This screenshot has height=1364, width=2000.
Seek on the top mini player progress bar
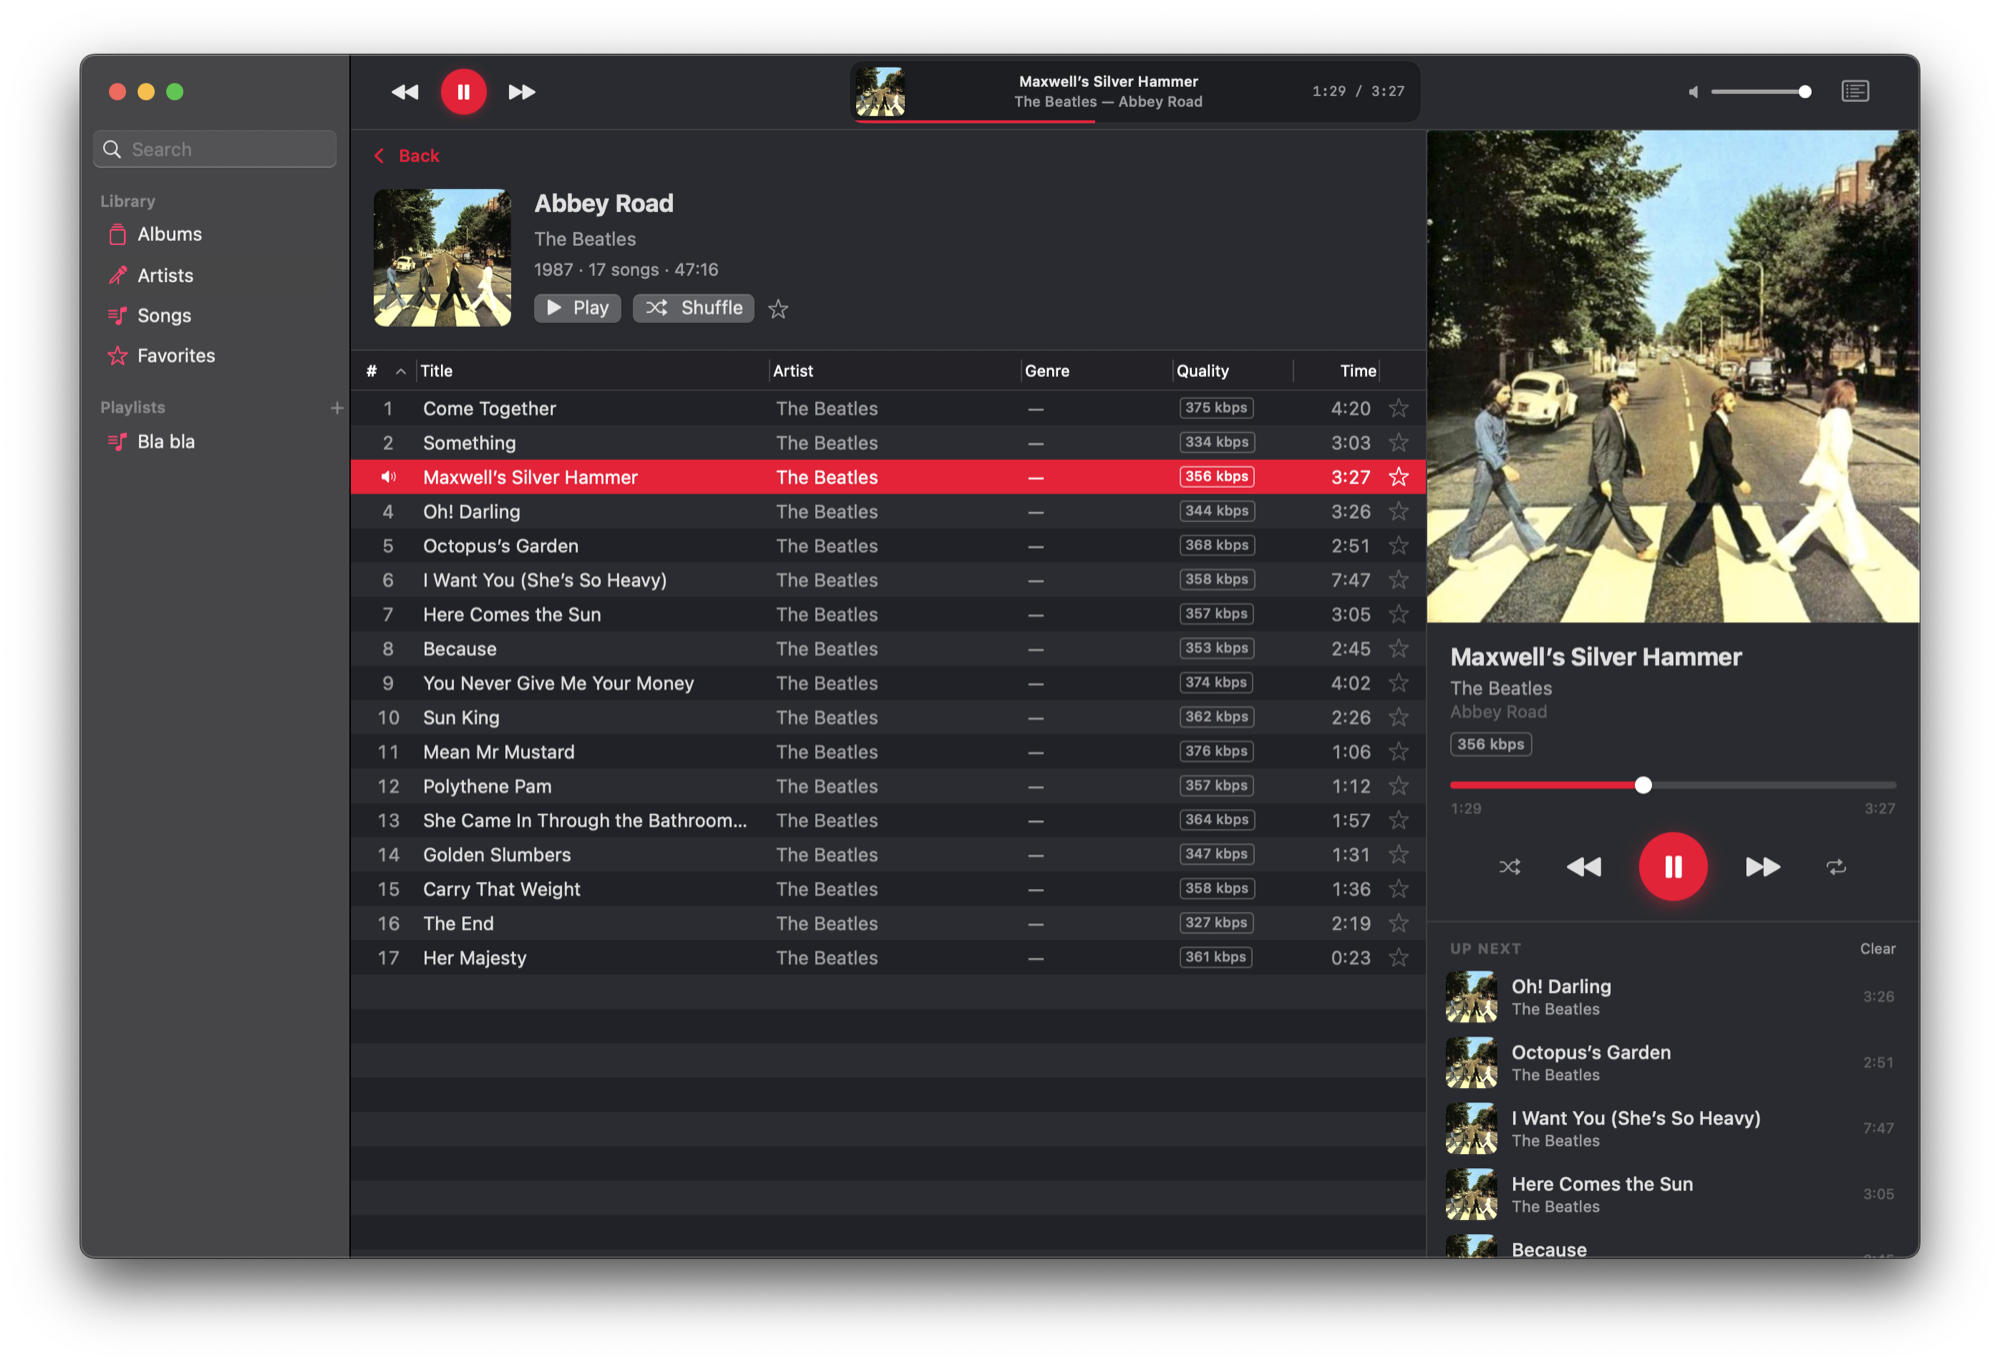coord(1136,121)
